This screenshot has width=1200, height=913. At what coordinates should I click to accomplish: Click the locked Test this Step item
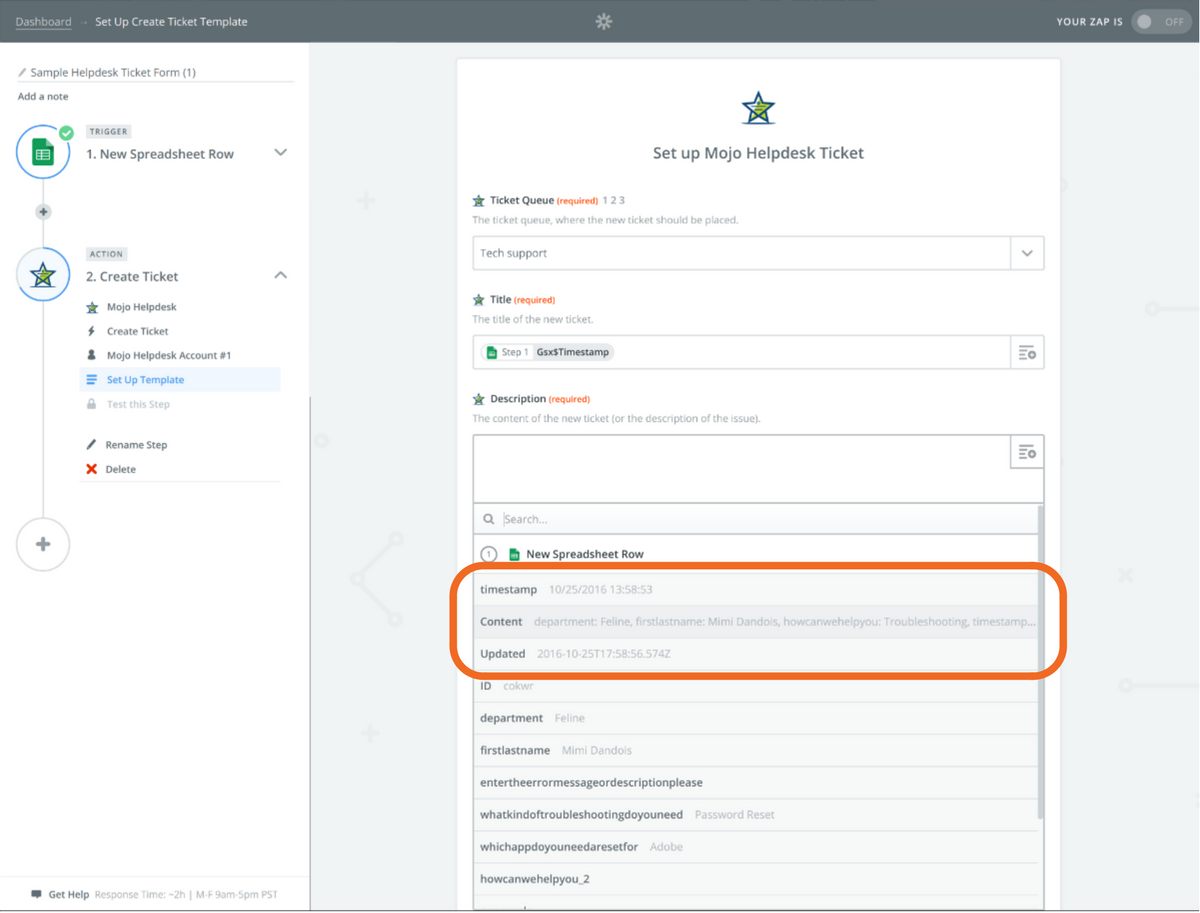pos(138,404)
